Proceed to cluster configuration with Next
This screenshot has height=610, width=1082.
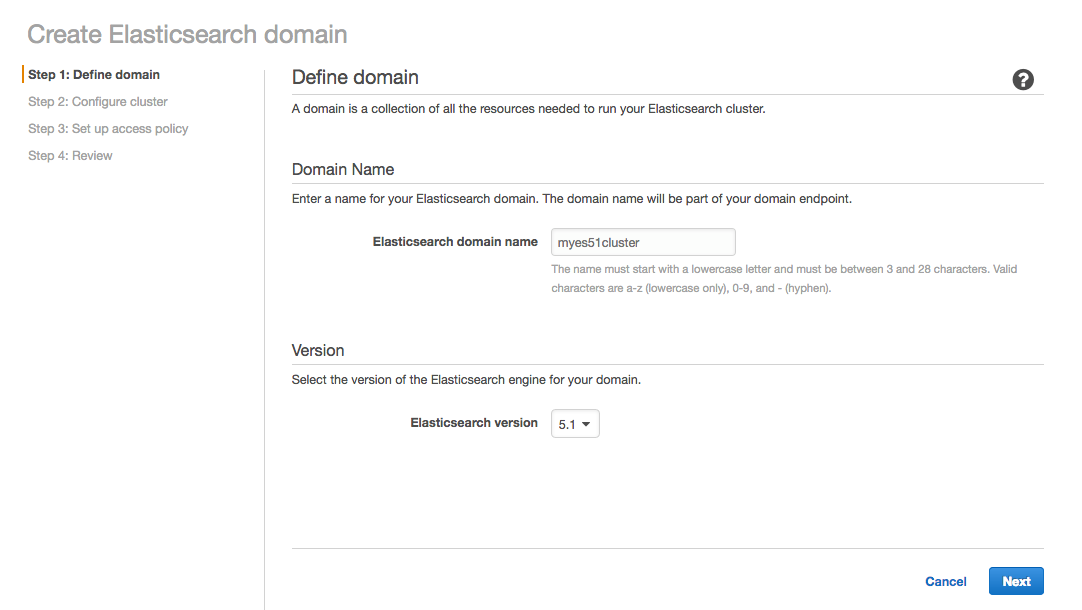click(1016, 581)
